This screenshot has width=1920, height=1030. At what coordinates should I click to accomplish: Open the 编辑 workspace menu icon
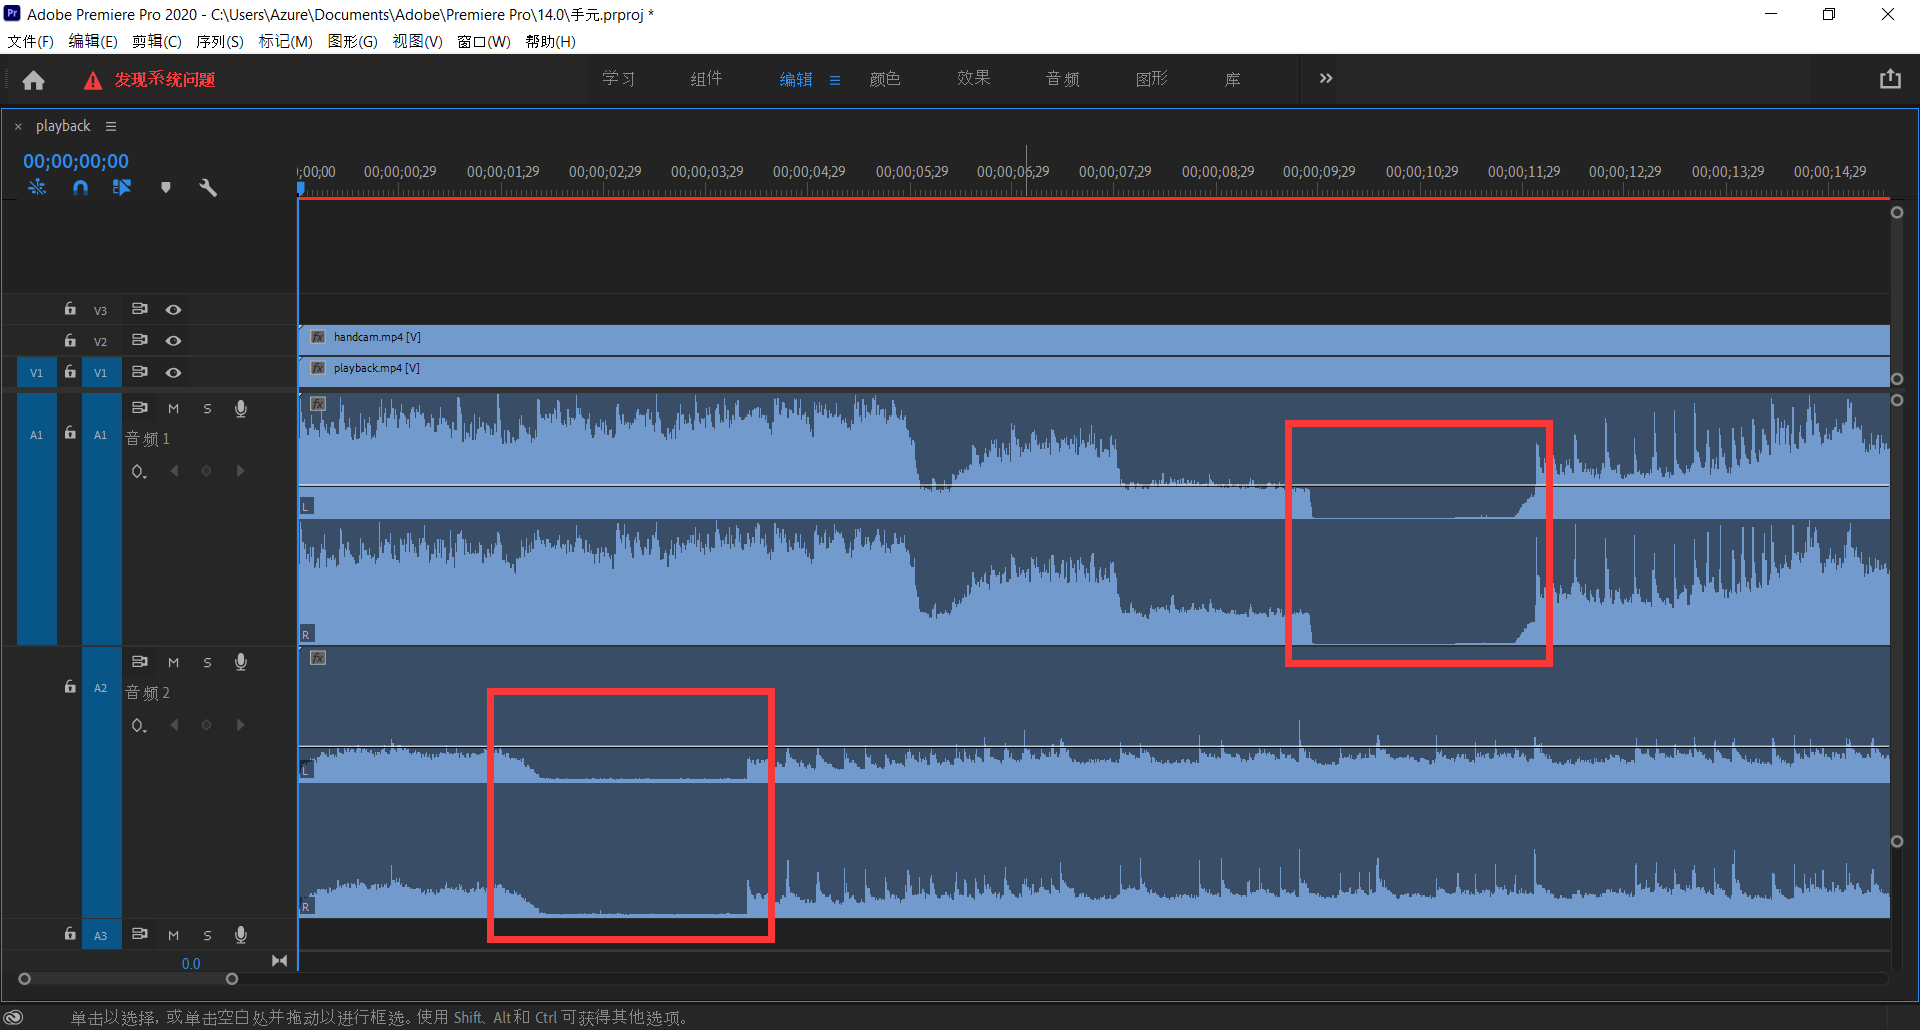tap(835, 80)
